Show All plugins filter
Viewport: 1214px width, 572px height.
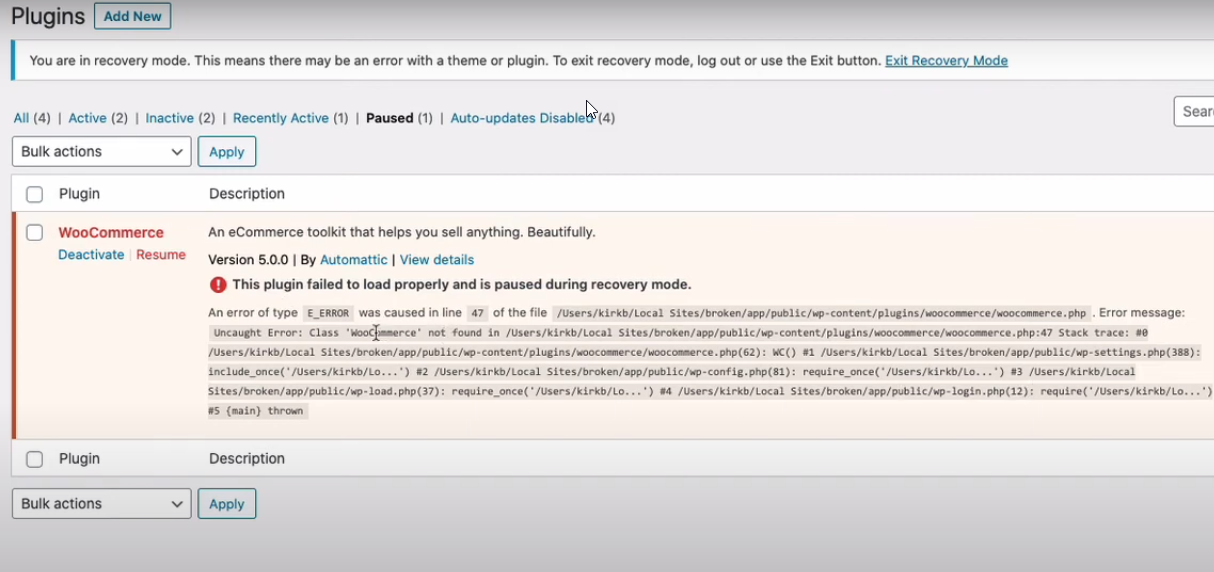[21, 118]
